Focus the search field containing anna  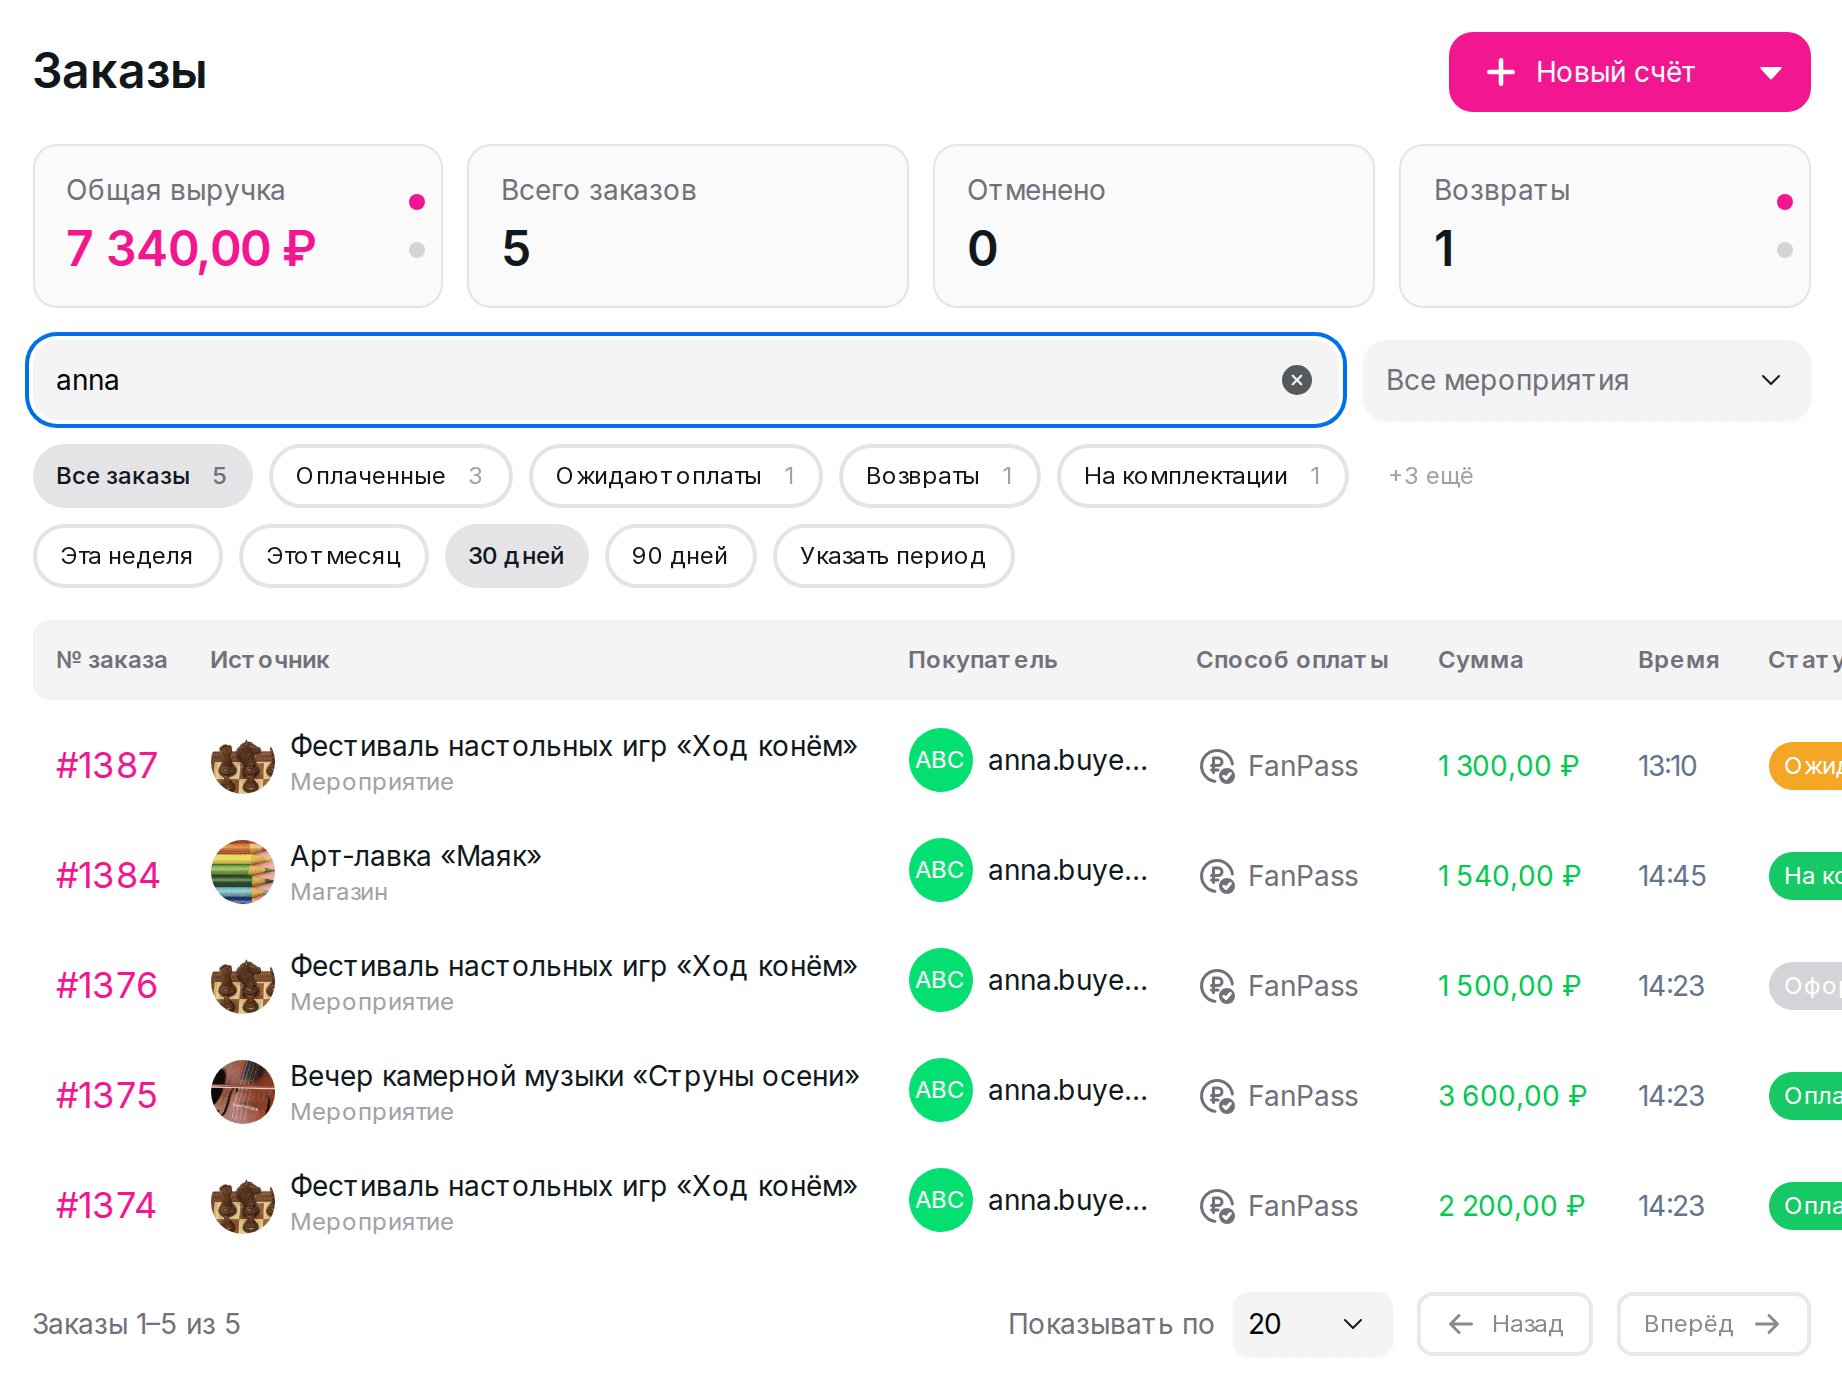click(x=686, y=380)
